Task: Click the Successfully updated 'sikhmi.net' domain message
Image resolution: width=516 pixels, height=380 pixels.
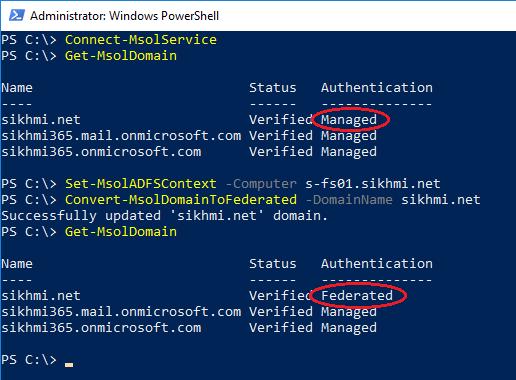Action: coord(164,216)
